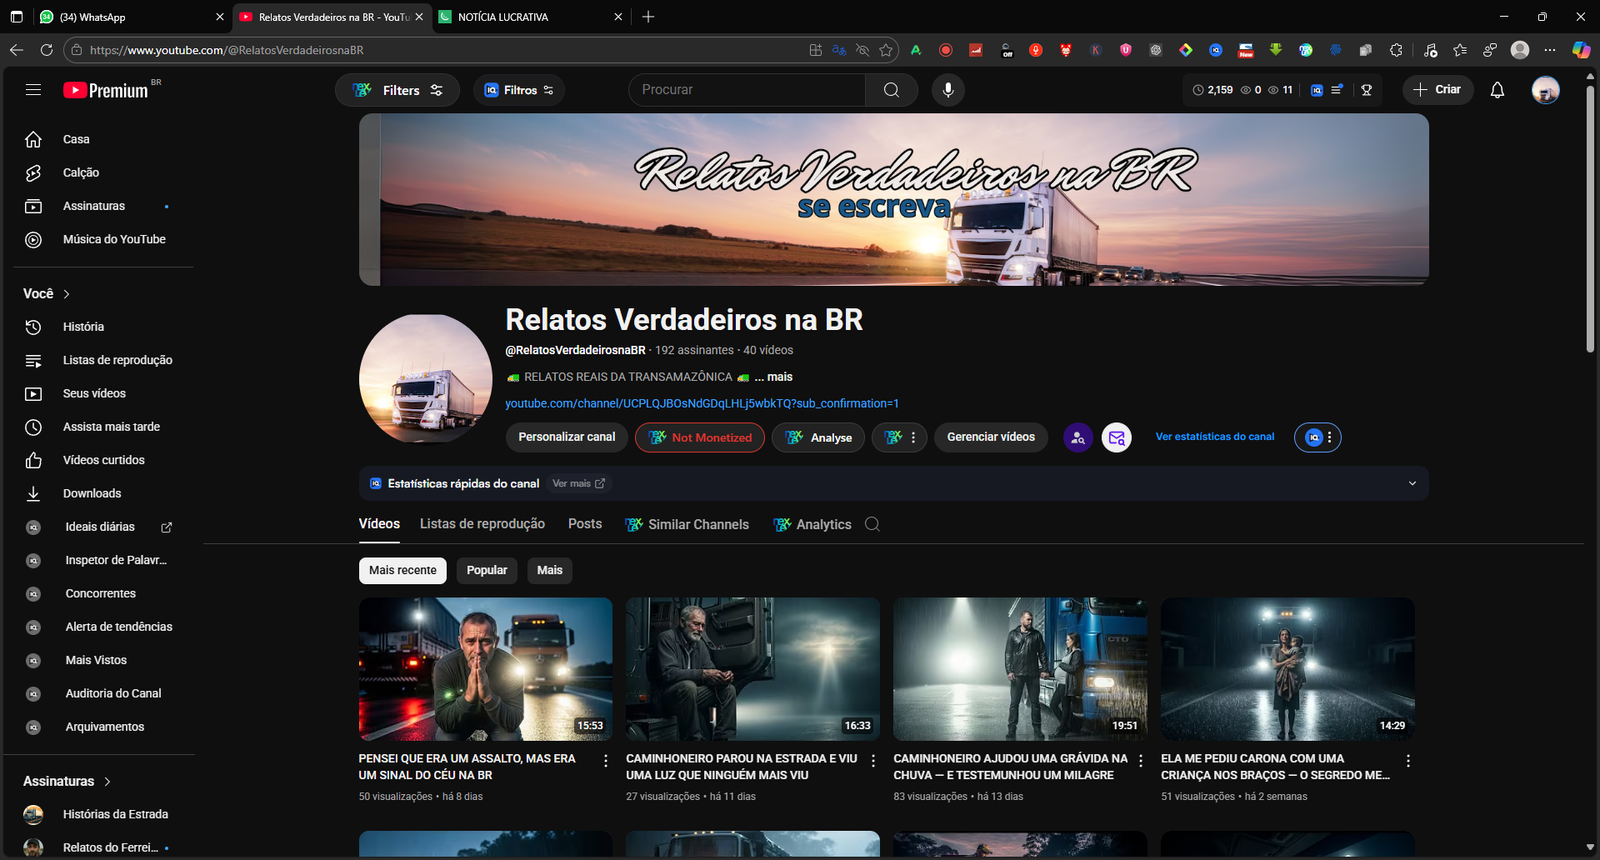Expand channel description with mais
This screenshot has height=860, width=1600.
(774, 377)
